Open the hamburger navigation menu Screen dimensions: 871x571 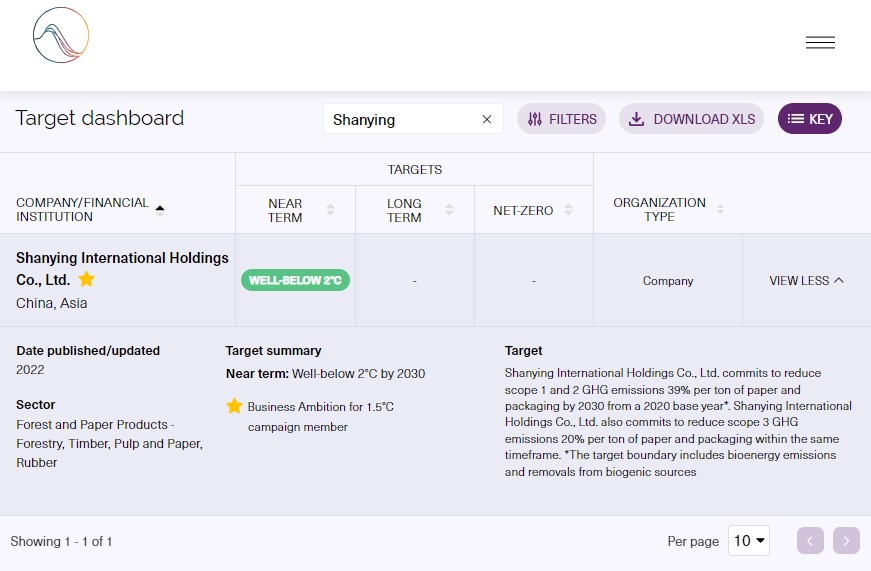click(x=820, y=42)
